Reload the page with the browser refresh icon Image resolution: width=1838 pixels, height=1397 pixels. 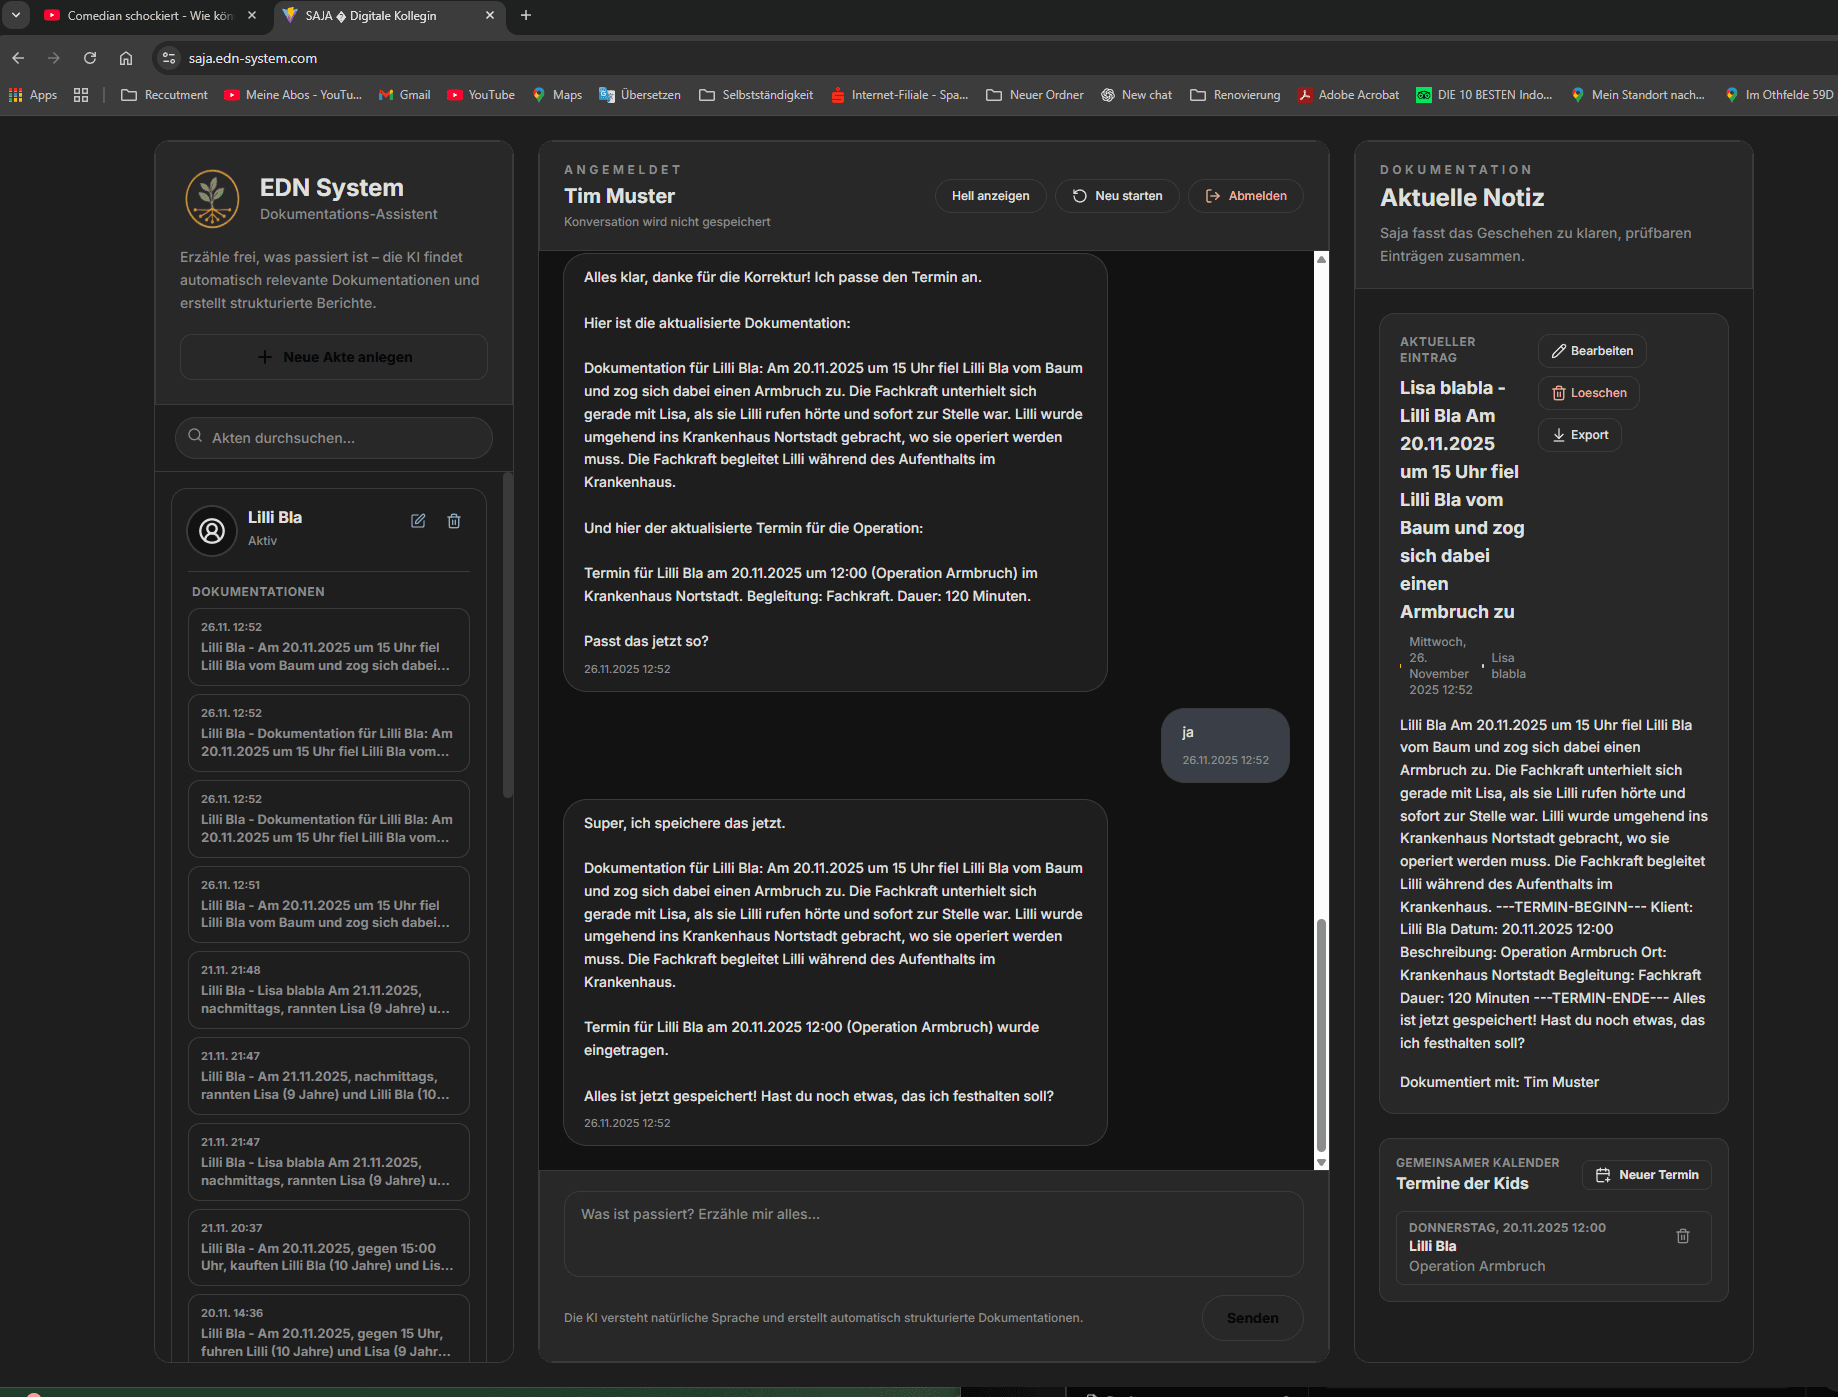click(x=90, y=58)
